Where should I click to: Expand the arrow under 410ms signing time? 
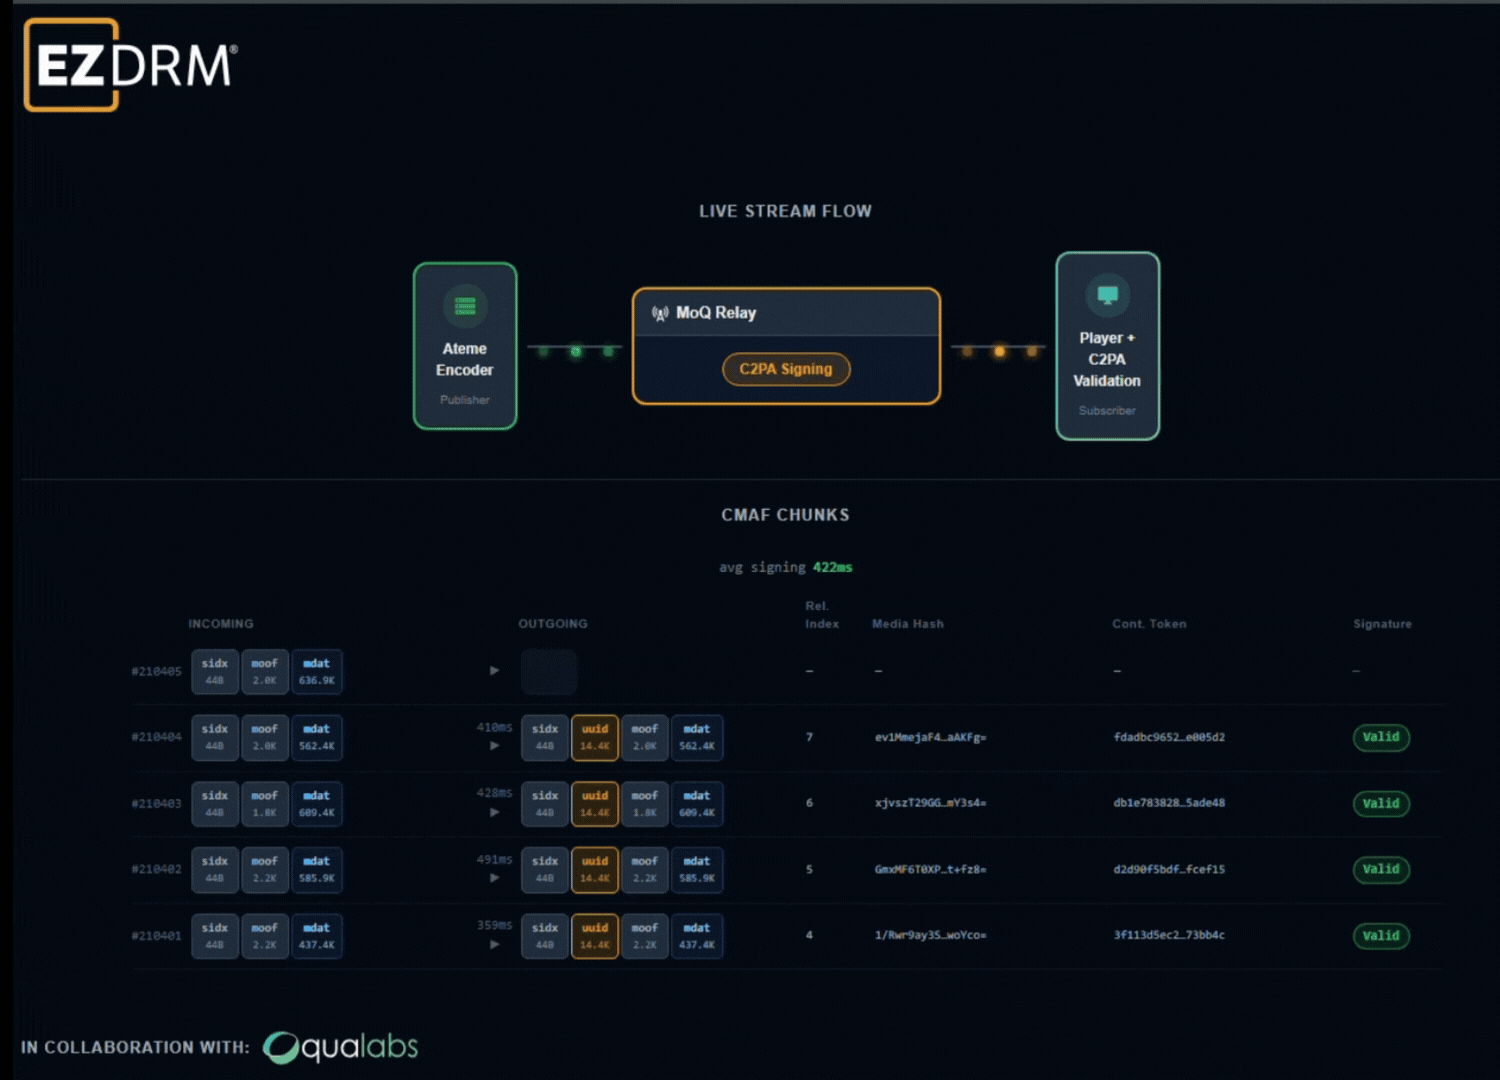494,746
